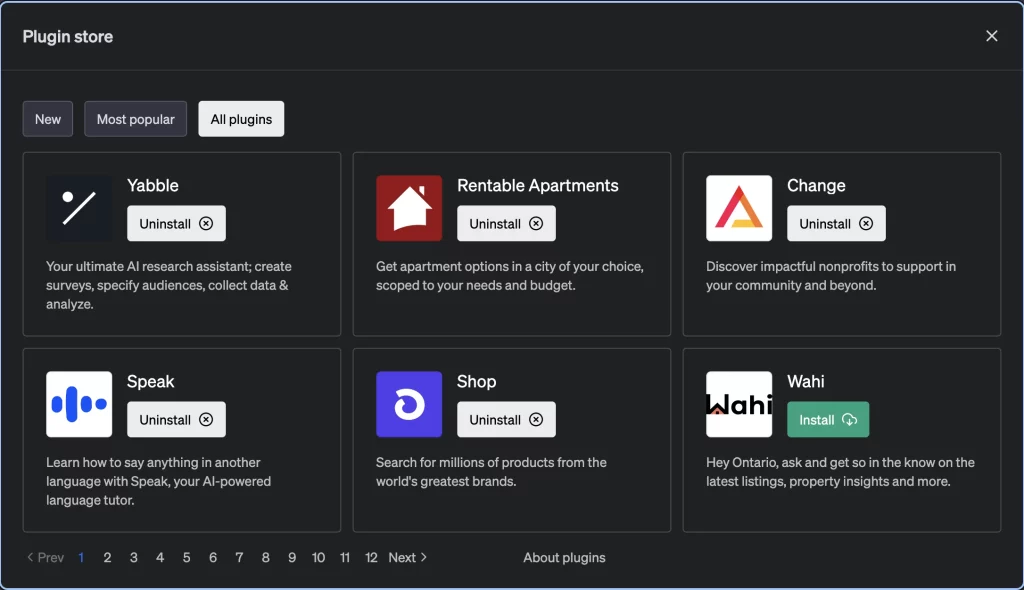Jump to page 12 of plugins

pyautogui.click(x=371, y=557)
